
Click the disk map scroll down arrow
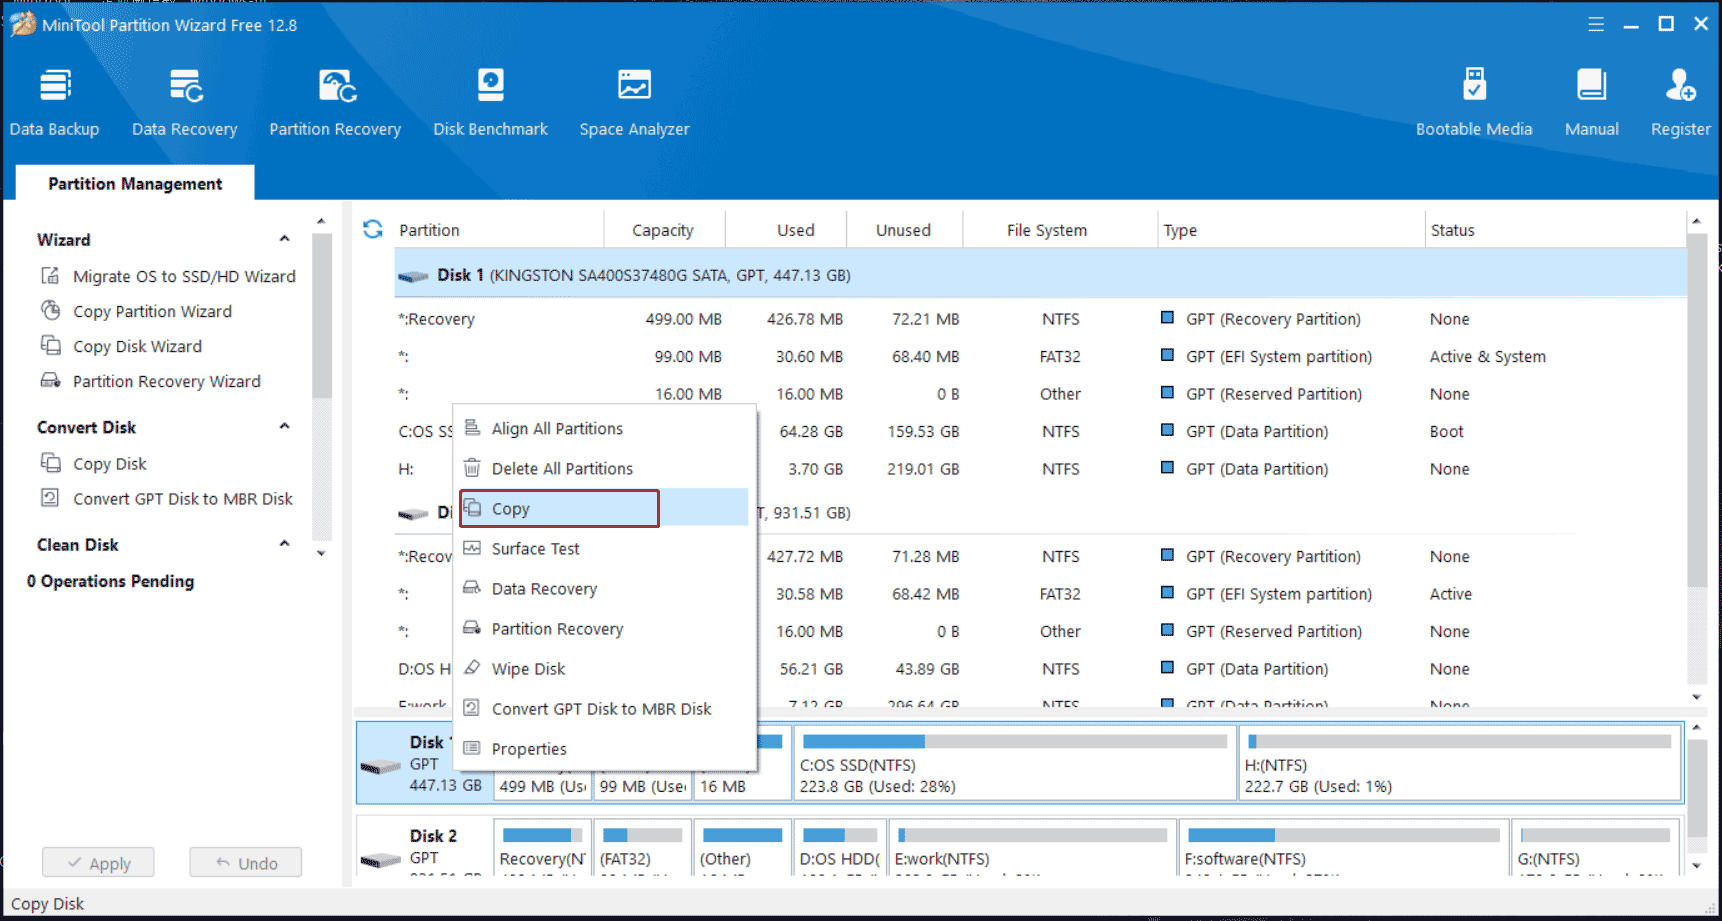coord(1696,866)
